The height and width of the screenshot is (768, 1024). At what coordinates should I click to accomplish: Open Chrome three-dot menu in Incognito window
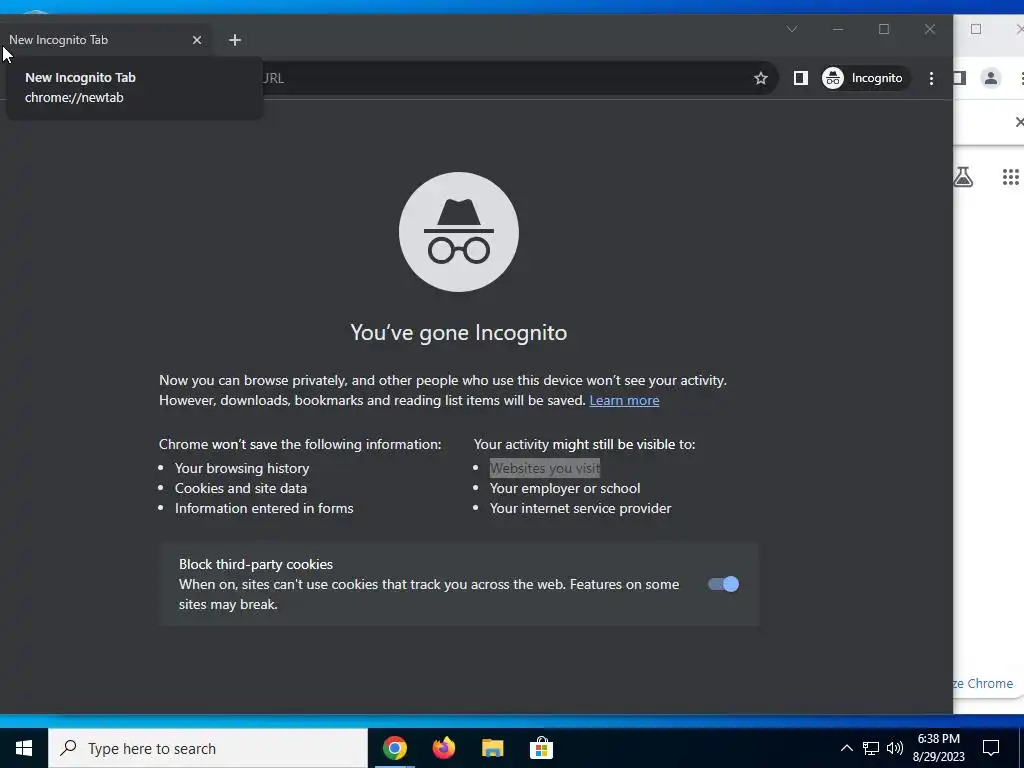coord(931,78)
